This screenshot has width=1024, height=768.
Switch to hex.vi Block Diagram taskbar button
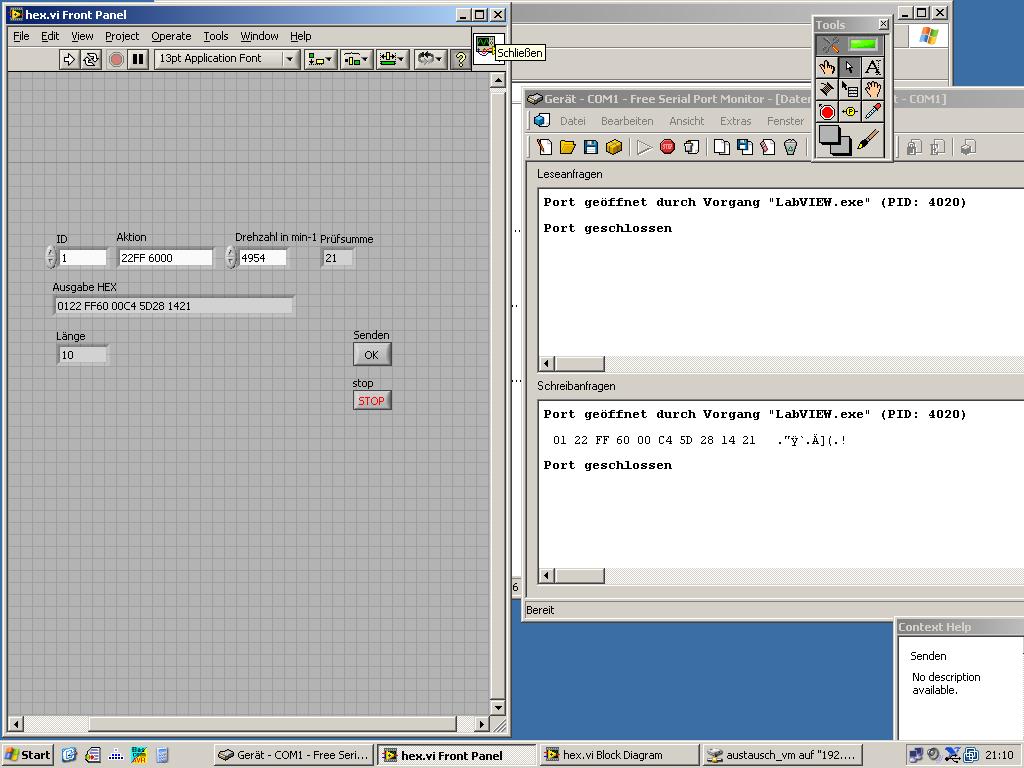[x=619, y=755]
